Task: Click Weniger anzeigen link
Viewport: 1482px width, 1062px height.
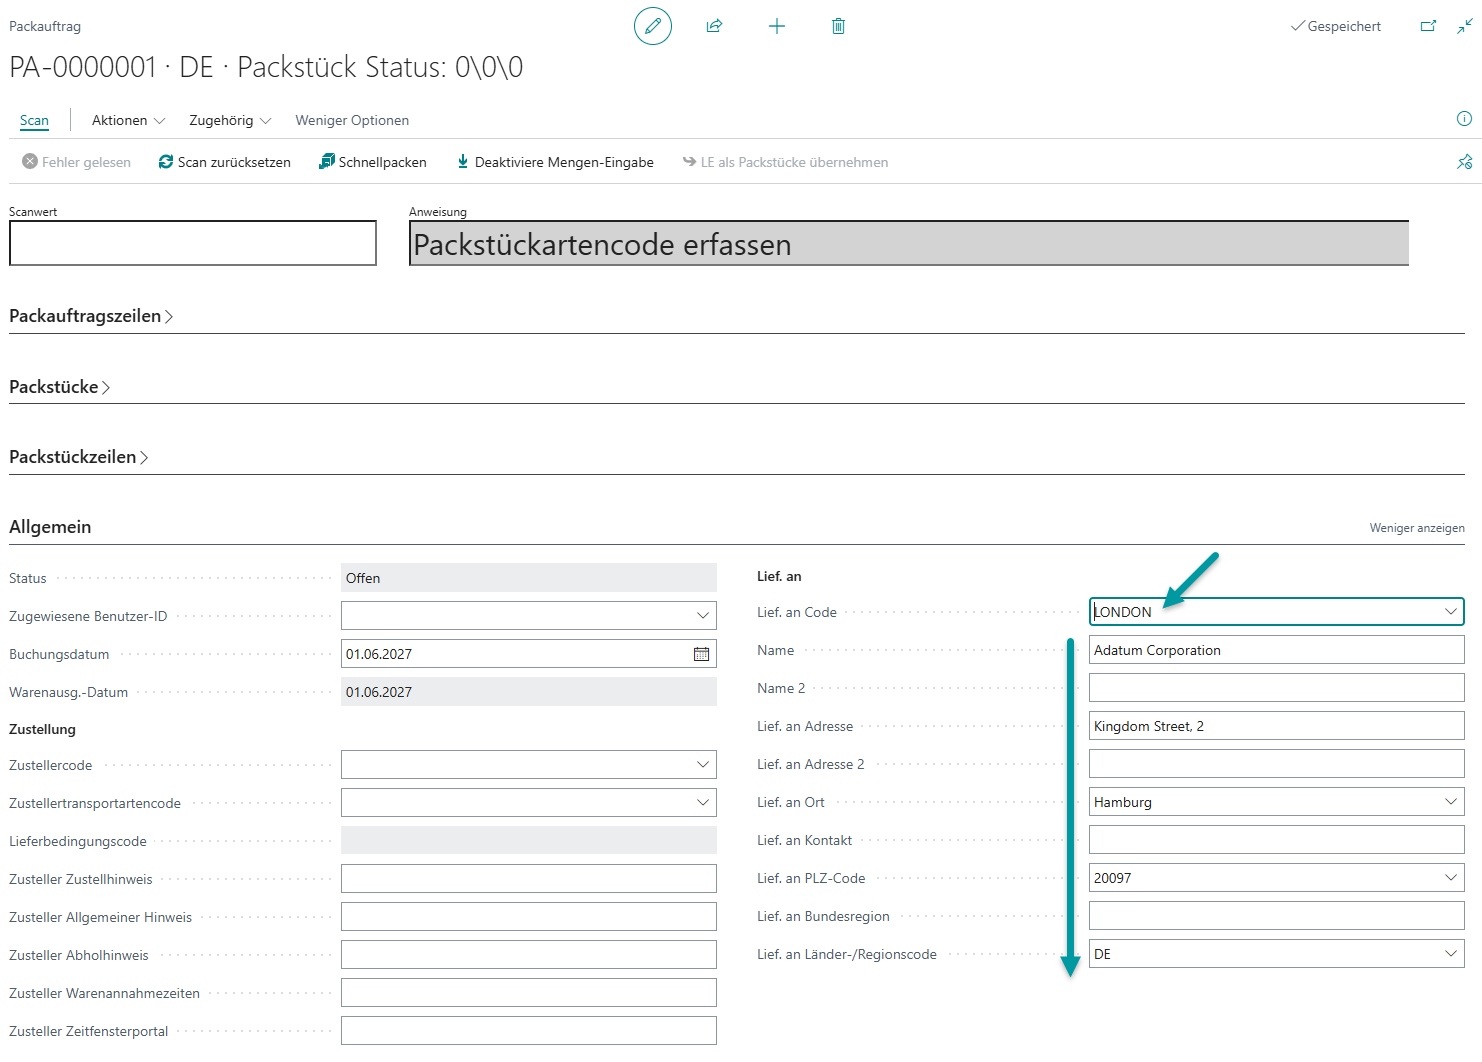Action: pyautogui.click(x=1417, y=528)
